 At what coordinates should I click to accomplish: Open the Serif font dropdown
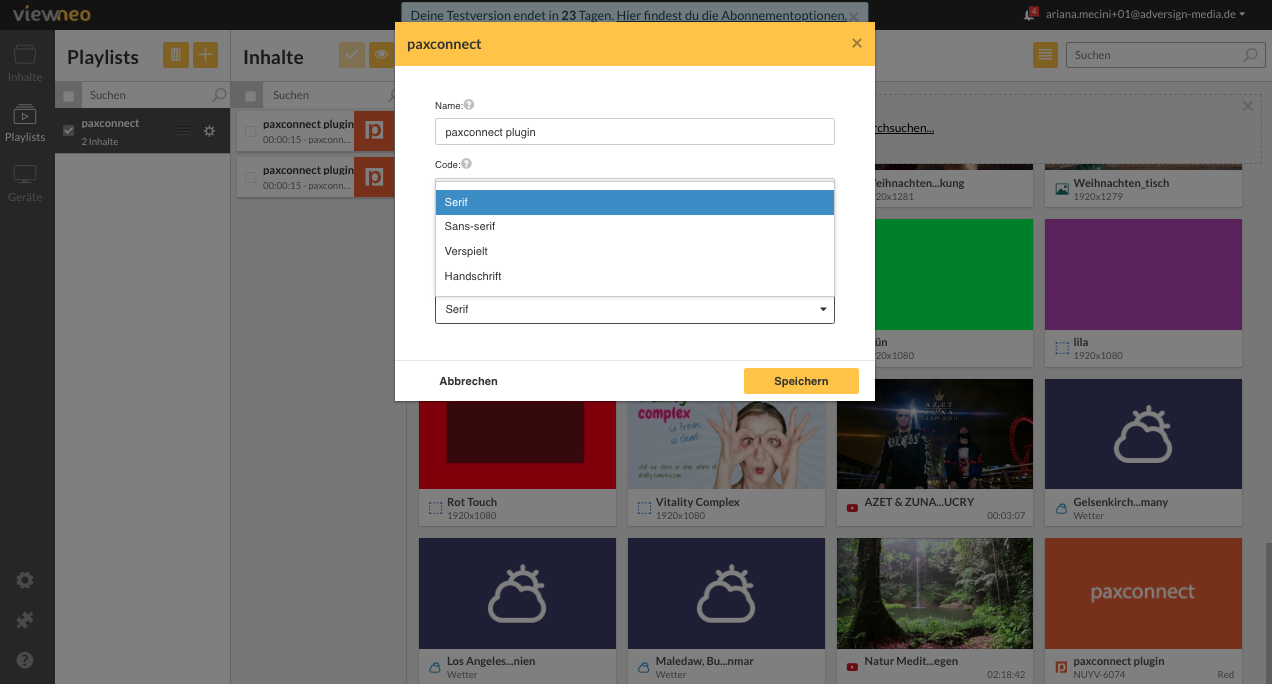tap(634, 309)
